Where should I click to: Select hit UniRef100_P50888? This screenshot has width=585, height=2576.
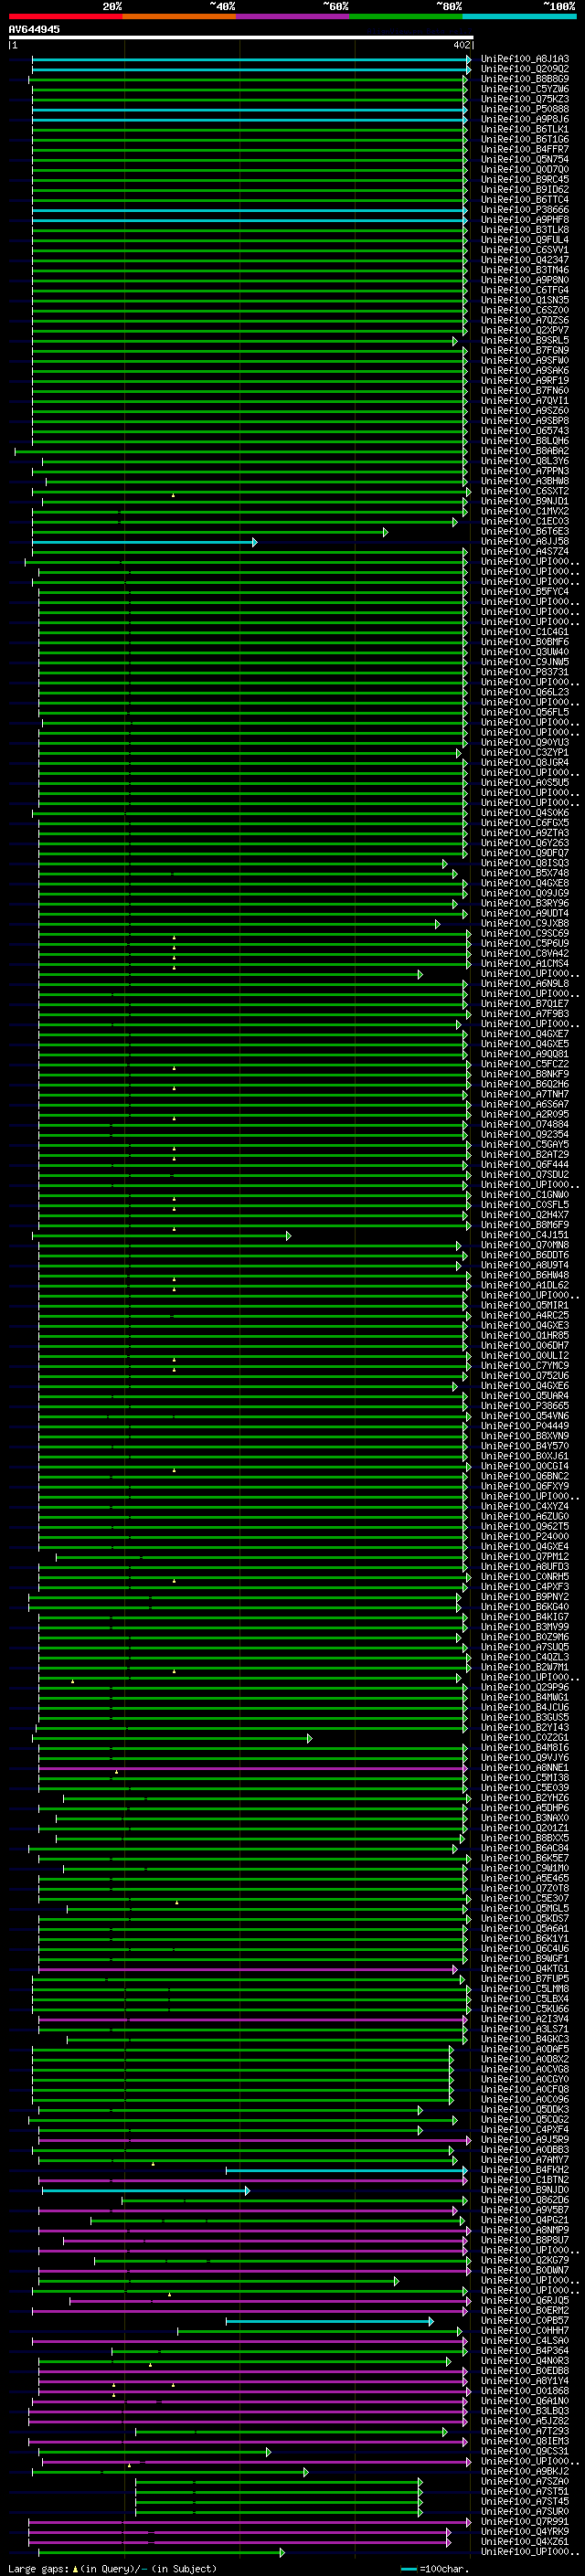point(525,109)
